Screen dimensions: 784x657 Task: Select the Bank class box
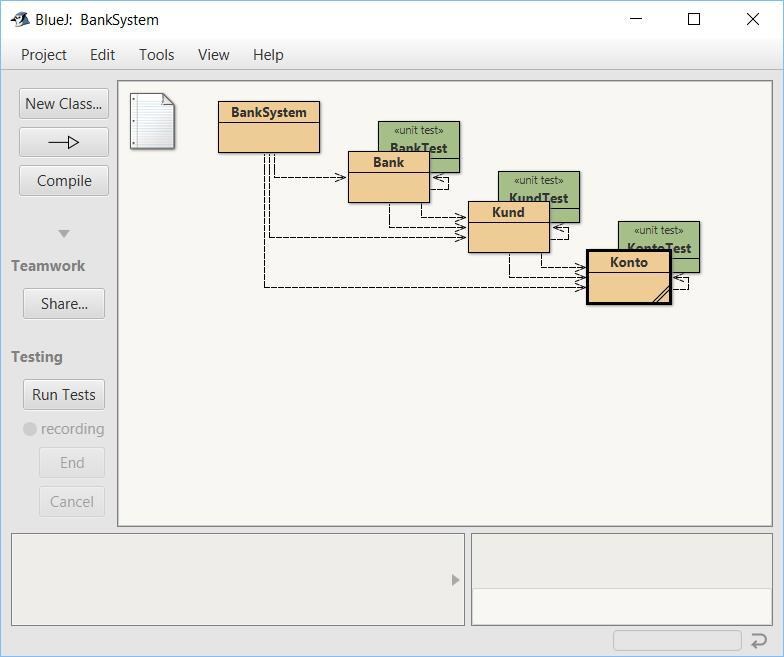coord(388,178)
